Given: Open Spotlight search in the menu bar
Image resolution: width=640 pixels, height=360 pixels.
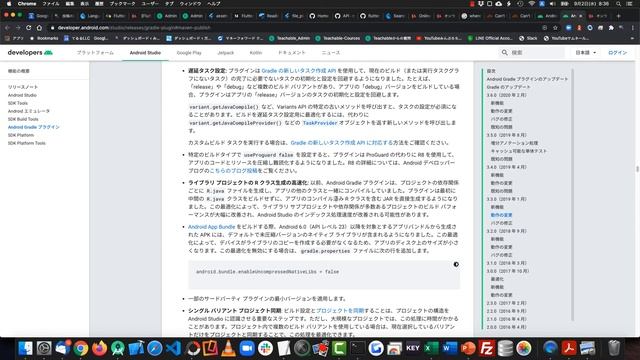Looking at the screenshot, I should click(x=618, y=4).
